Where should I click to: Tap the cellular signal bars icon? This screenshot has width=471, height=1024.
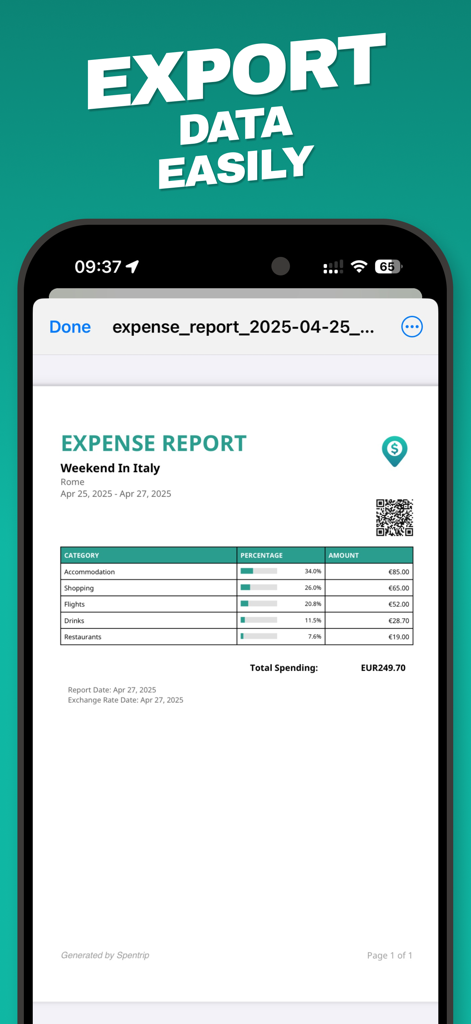pyautogui.click(x=333, y=266)
